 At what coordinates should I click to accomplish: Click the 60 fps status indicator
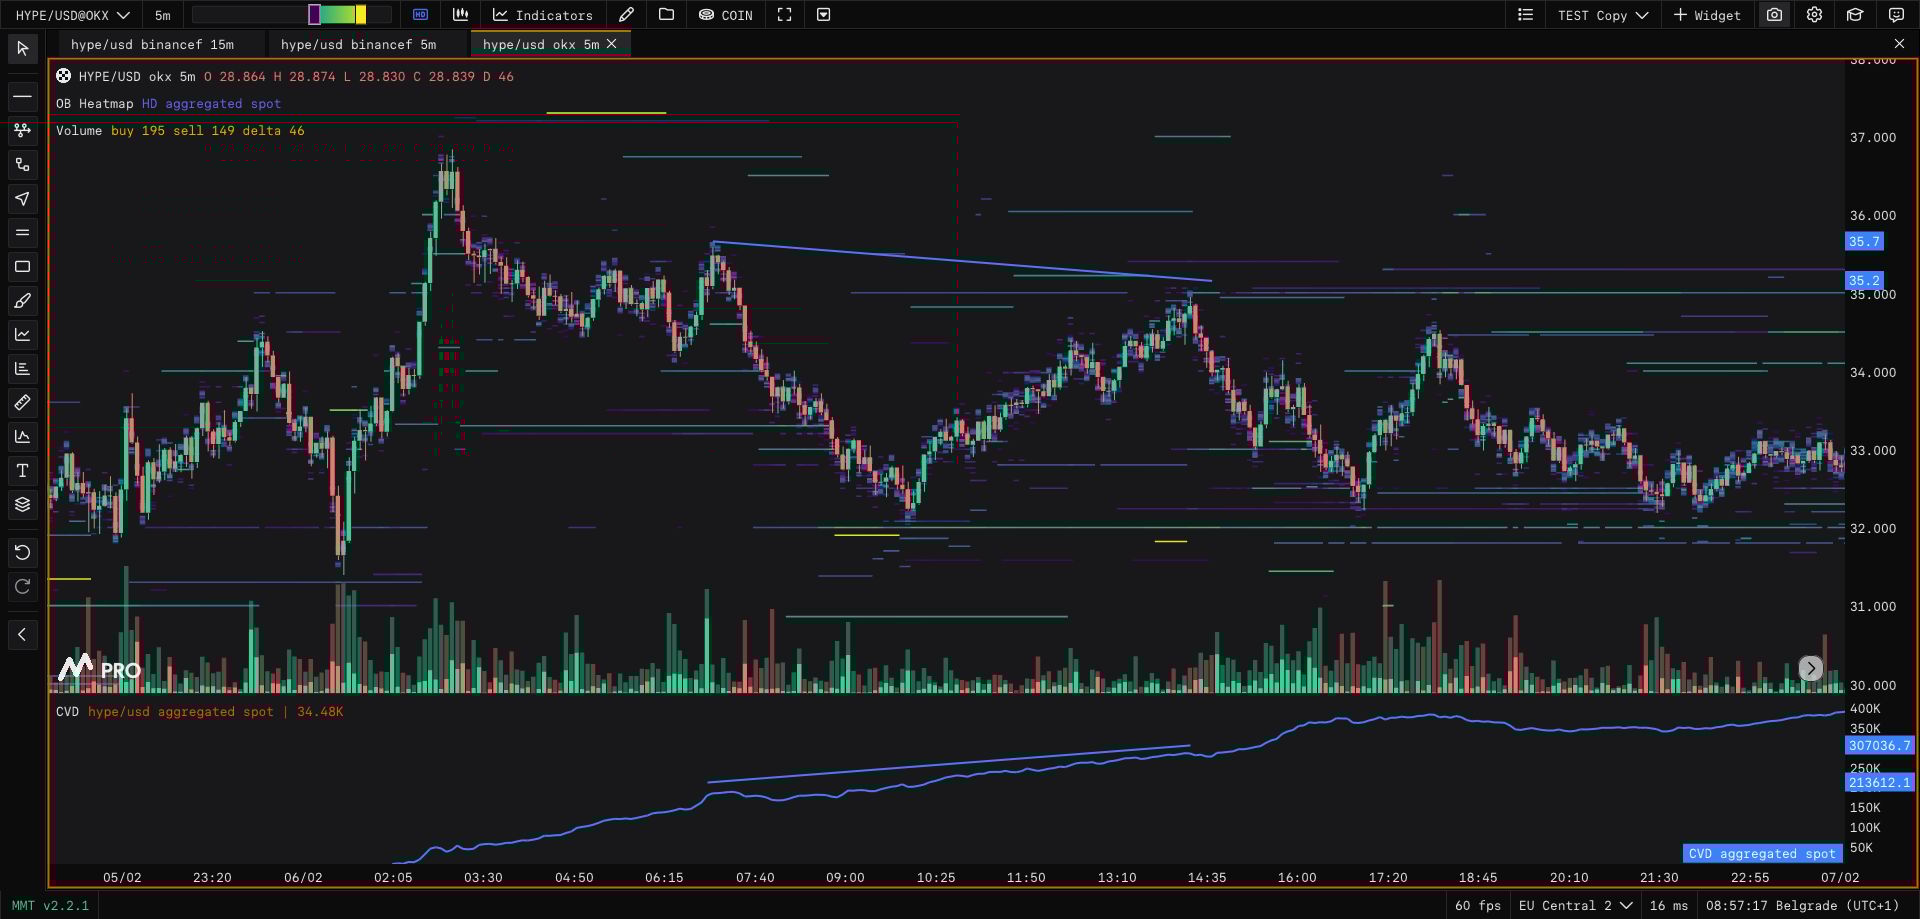pyautogui.click(x=1478, y=906)
